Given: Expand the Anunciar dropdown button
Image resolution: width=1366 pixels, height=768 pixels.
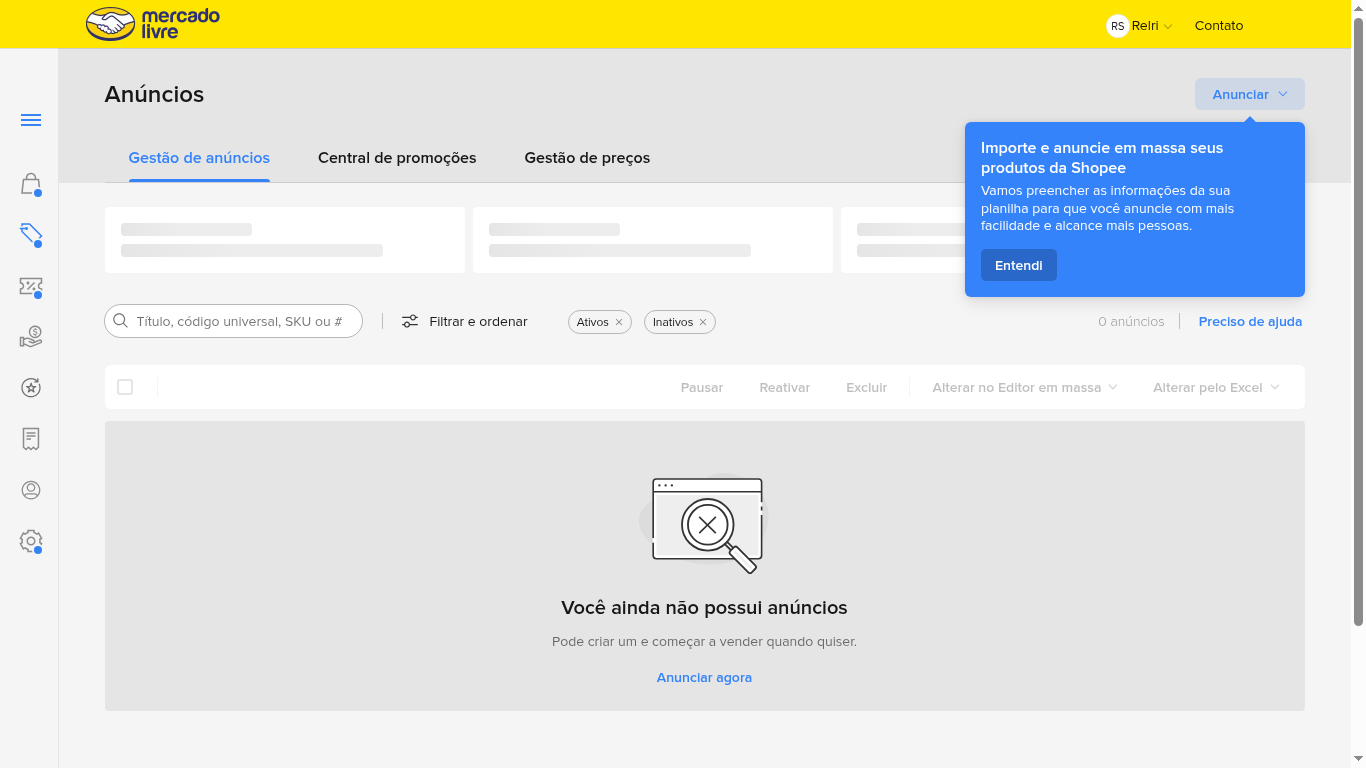Looking at the screenshot, I should click(x=1249, y=94).
